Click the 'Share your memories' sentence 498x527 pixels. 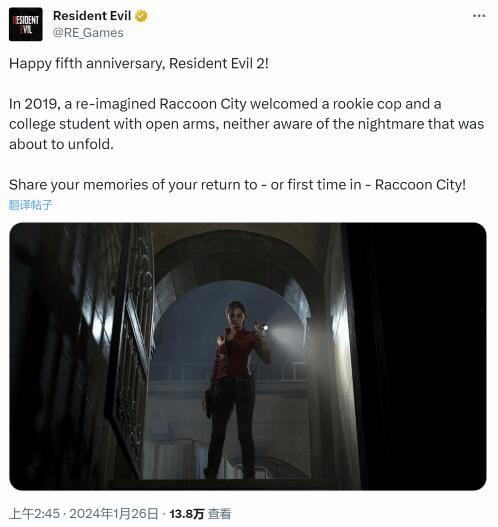(x=237, y=185)
